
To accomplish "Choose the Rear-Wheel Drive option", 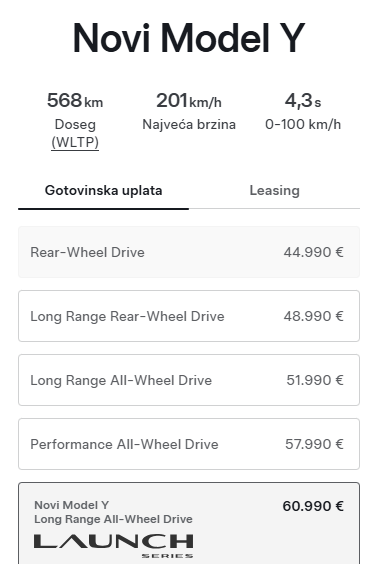I will click(x=189, y=252).
